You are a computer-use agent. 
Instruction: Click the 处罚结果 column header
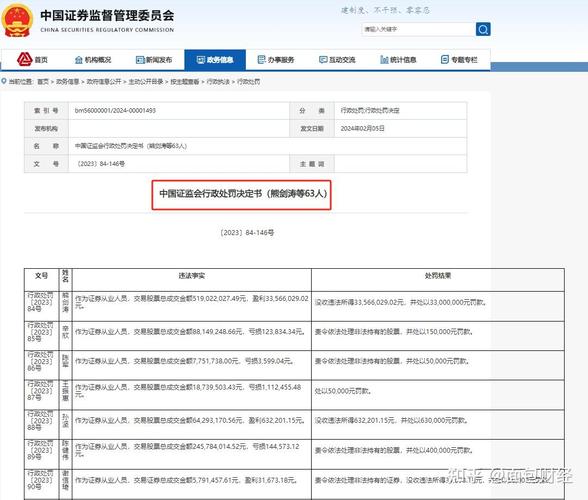point(438,276)
